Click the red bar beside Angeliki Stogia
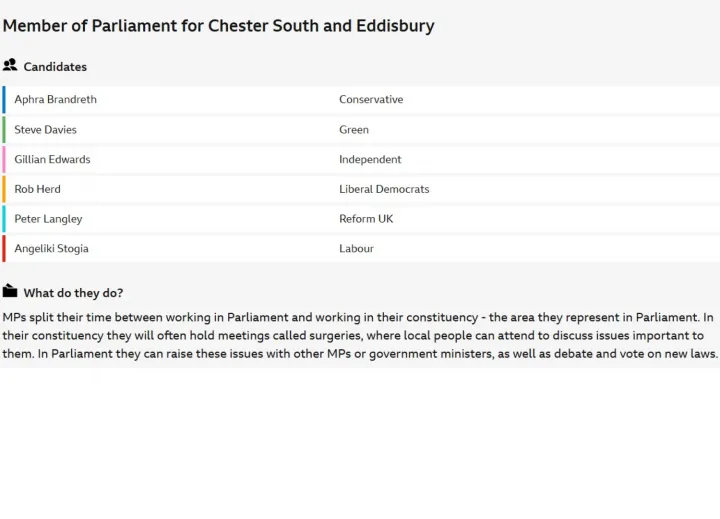 [4, 249]
